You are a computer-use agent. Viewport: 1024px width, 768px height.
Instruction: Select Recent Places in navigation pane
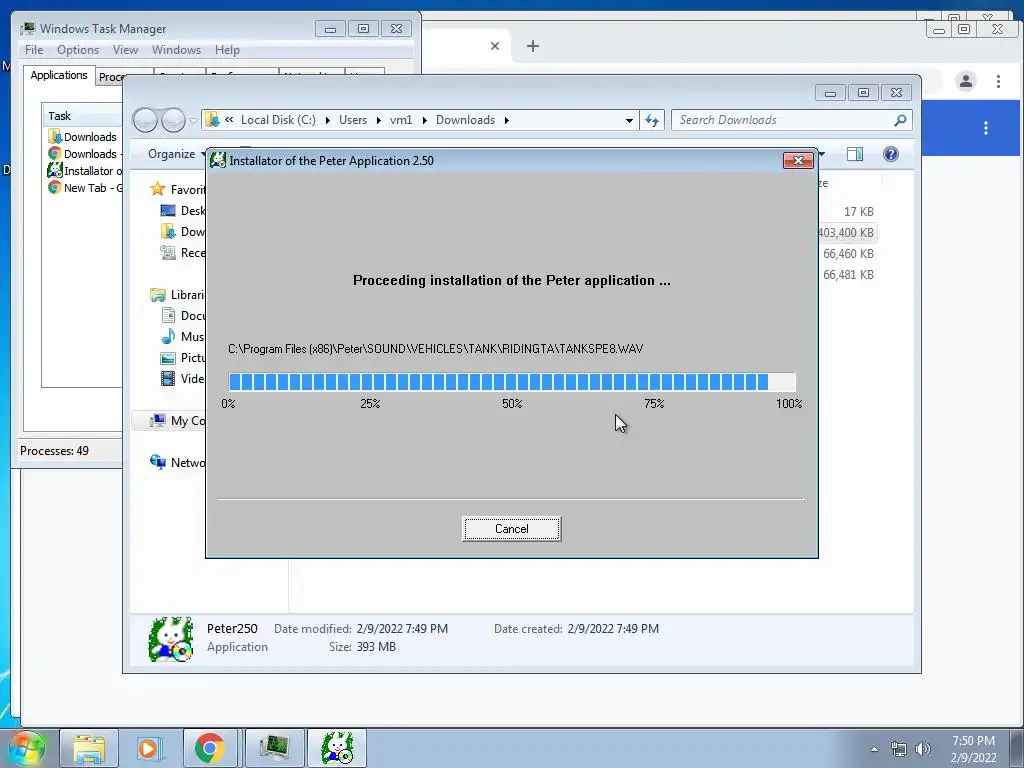[183, 253]
